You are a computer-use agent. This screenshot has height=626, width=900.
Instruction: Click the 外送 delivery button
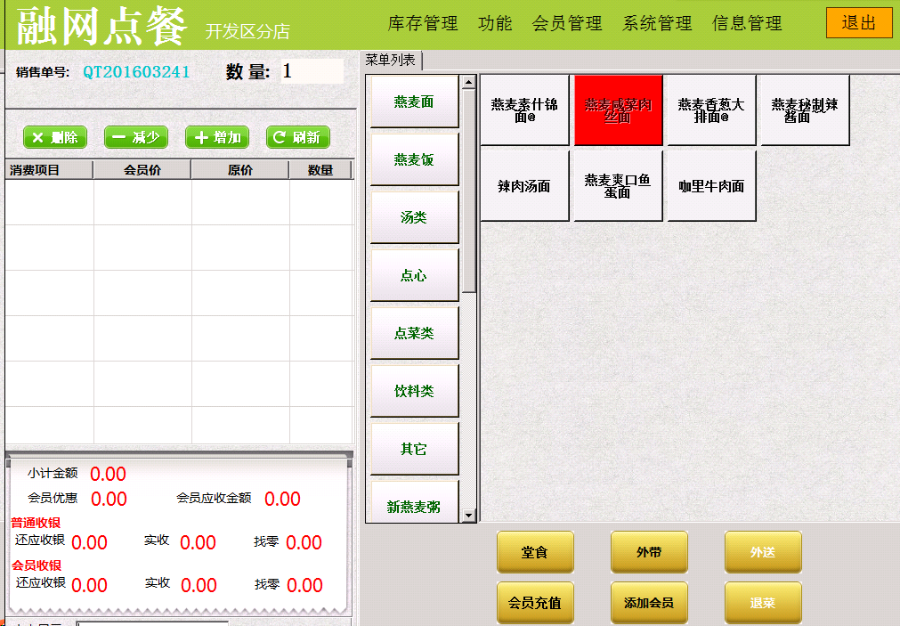coord(762,552)
